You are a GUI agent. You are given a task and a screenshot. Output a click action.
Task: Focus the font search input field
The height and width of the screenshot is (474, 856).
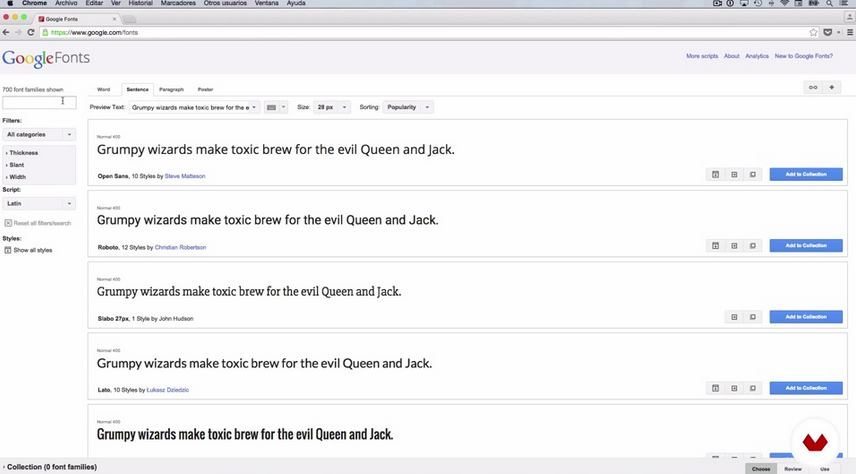[39, 102]
